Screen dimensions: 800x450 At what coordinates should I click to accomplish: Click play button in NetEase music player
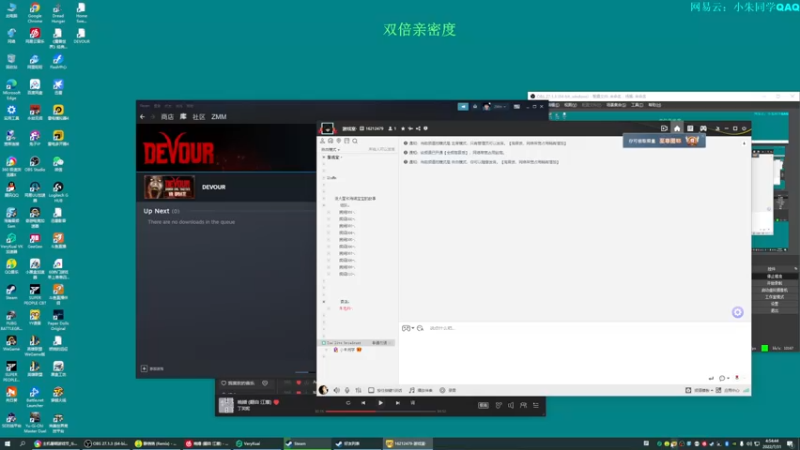click(380, 403)
